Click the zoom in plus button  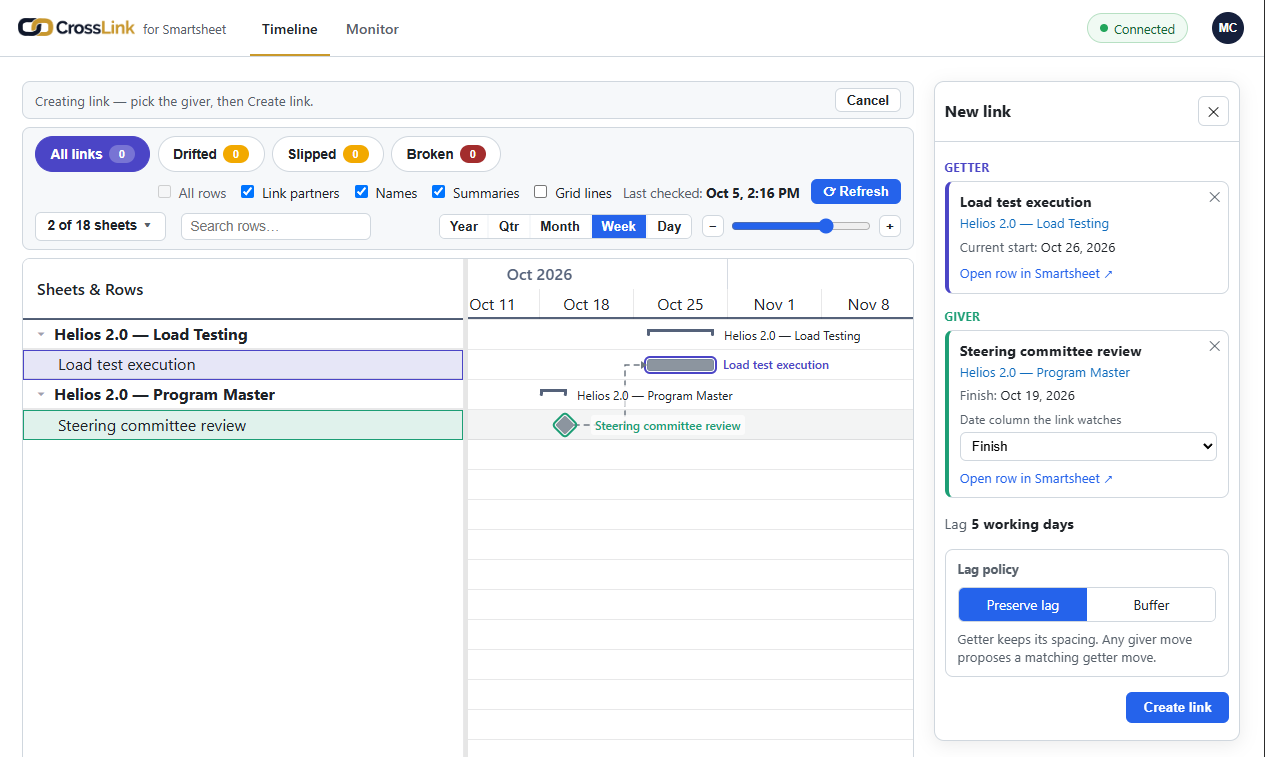pos(890,226)
